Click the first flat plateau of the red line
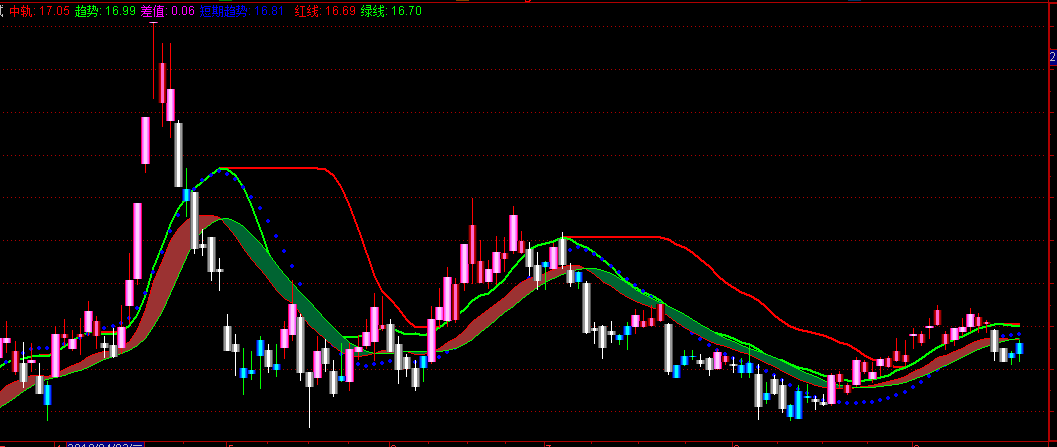The height and width of the screenshot is (447, 1057). (x=280, y=169)
